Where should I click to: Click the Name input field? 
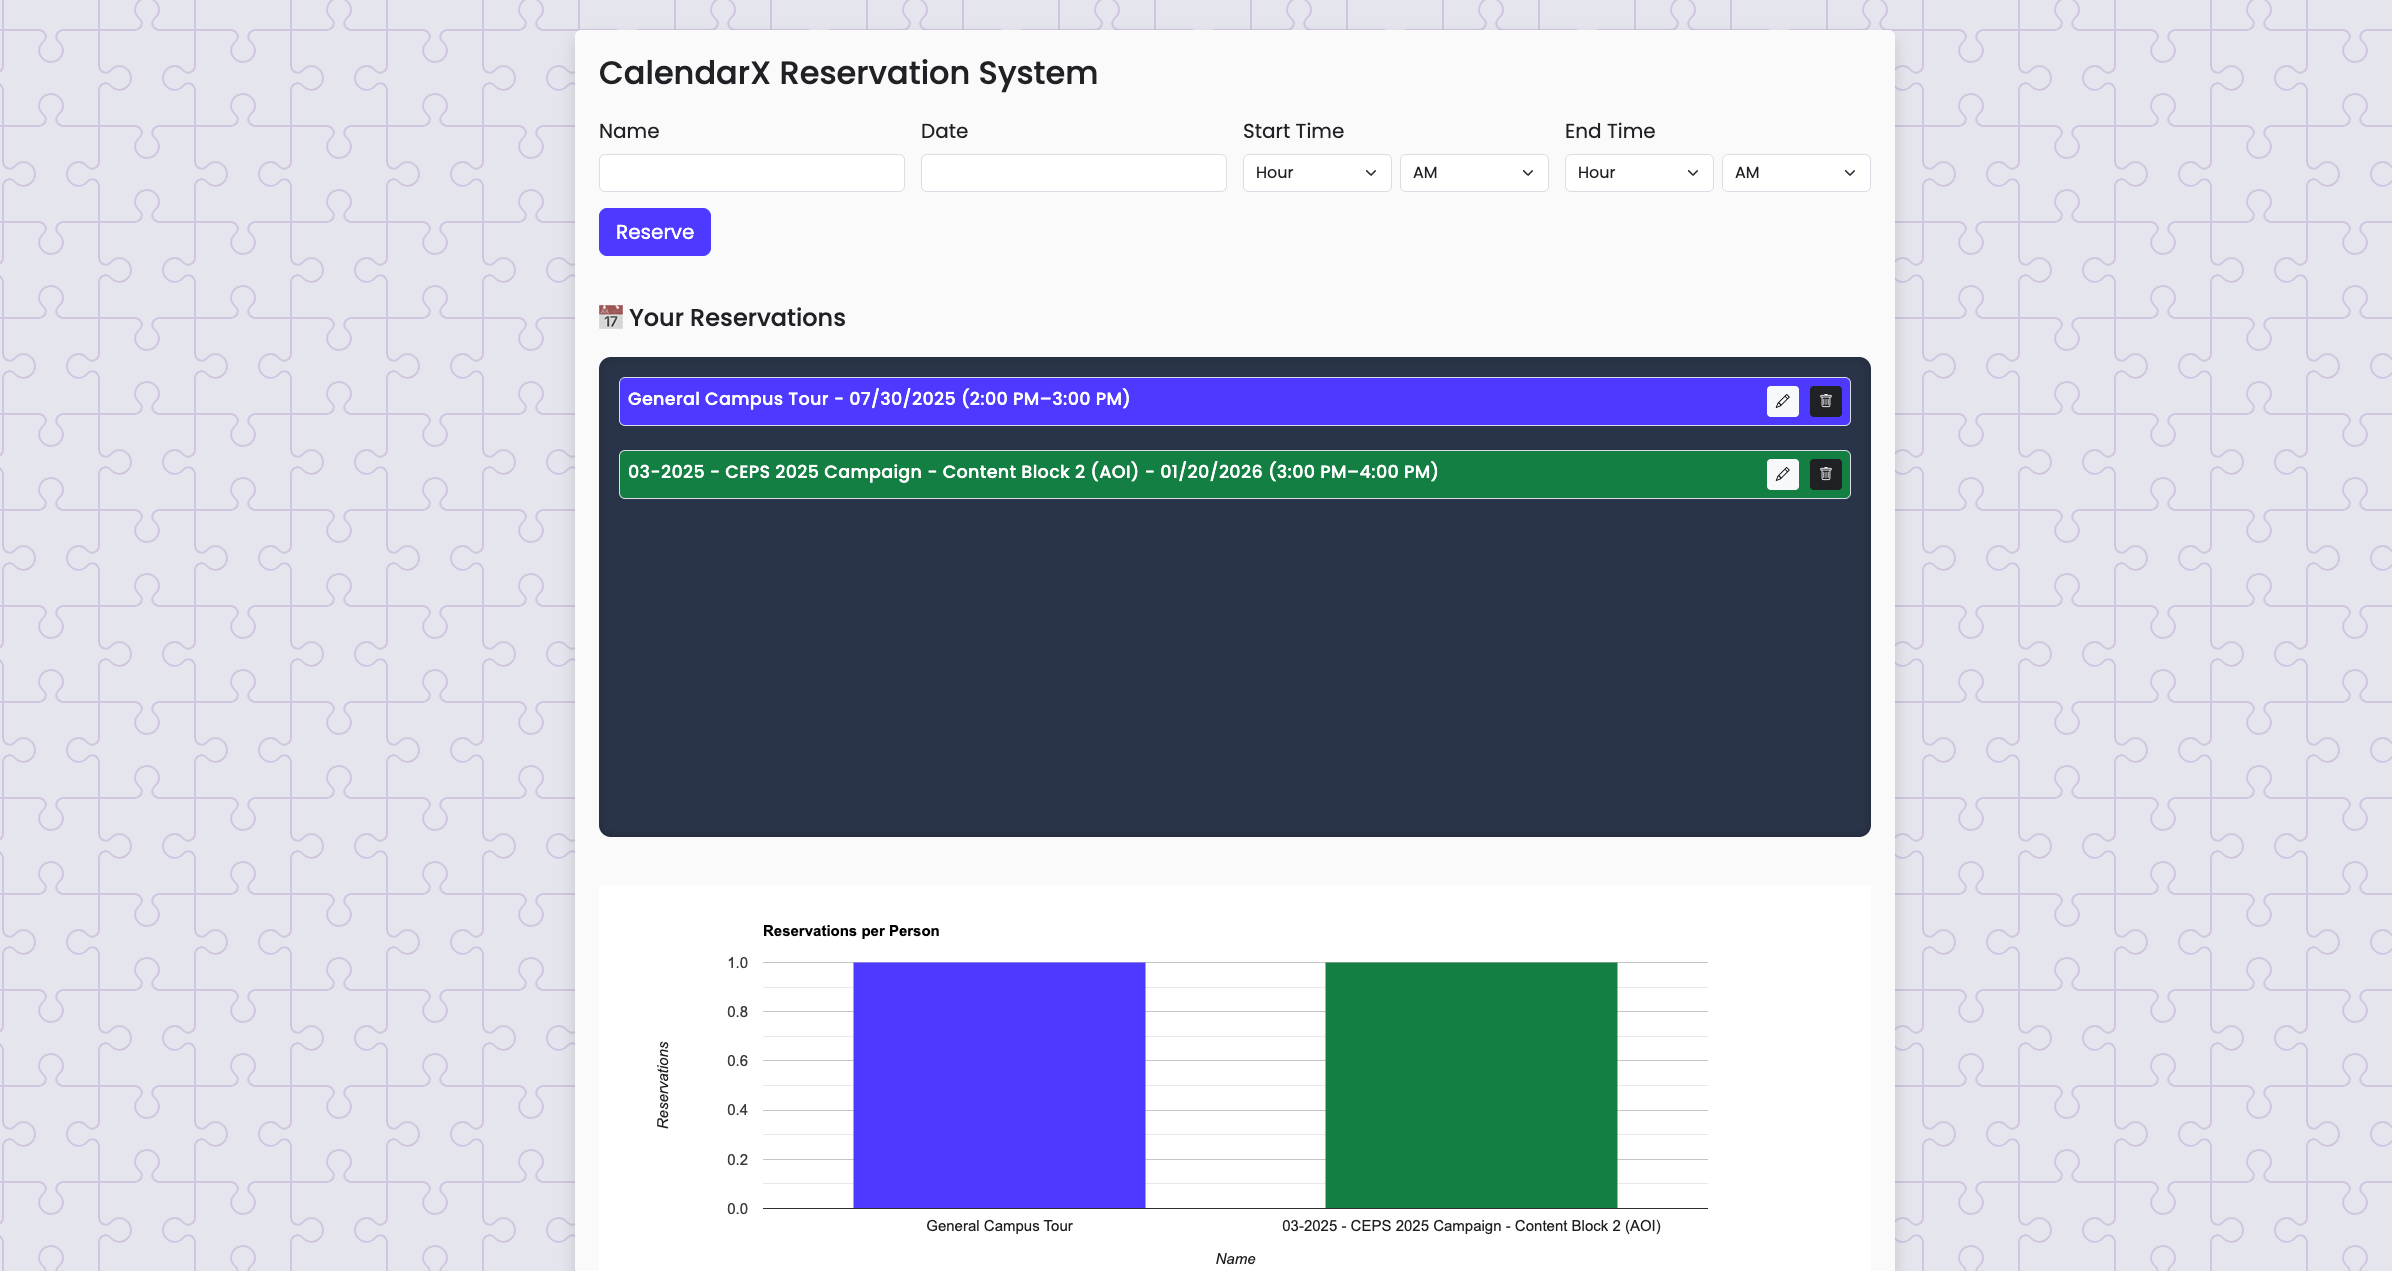[x=751, y=172]
